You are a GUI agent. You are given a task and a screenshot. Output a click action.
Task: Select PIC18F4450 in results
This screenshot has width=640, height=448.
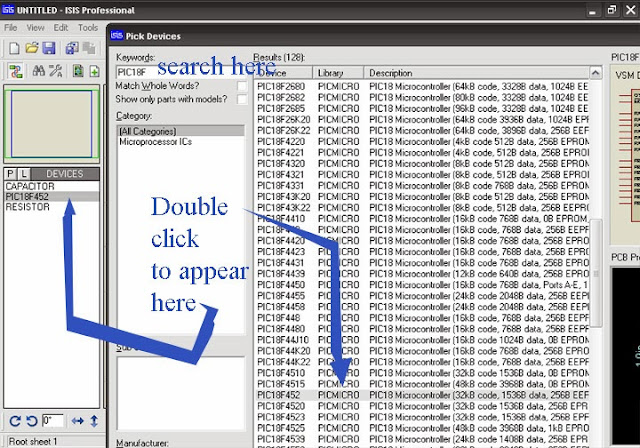point(422,285)
